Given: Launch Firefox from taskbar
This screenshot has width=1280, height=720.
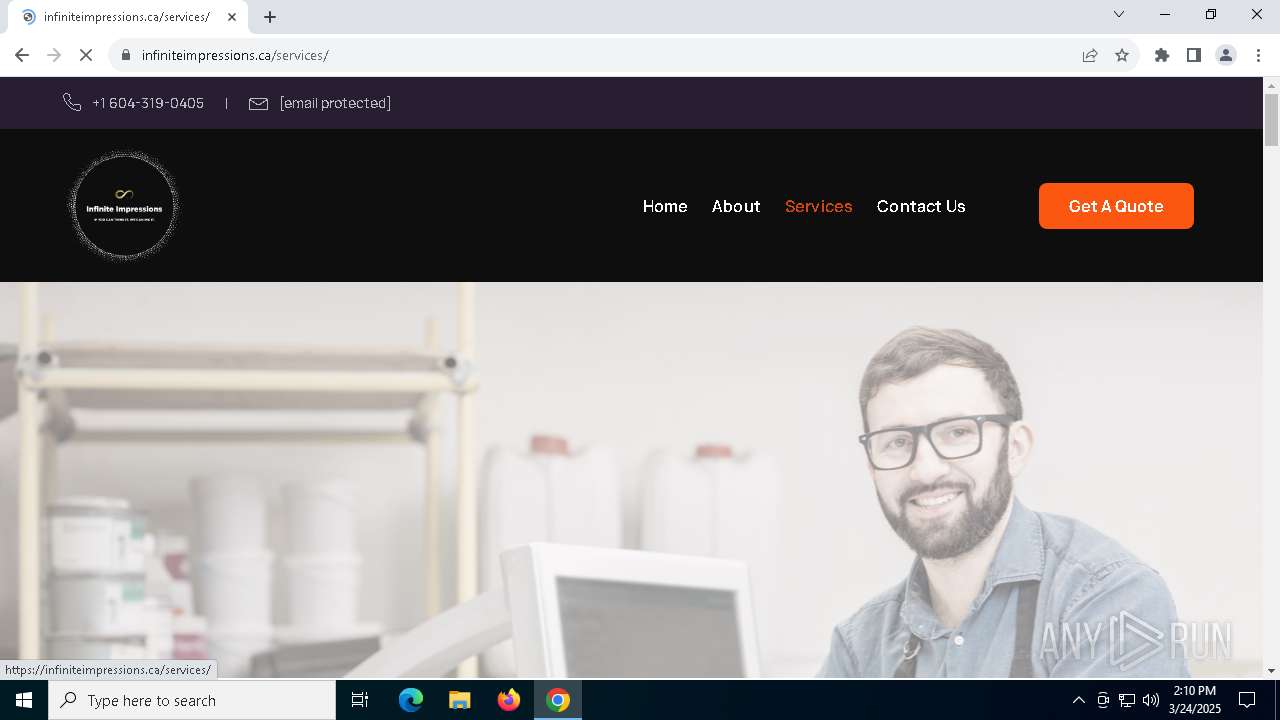Looking at the screenshot, I should click(x=509, y=700).
